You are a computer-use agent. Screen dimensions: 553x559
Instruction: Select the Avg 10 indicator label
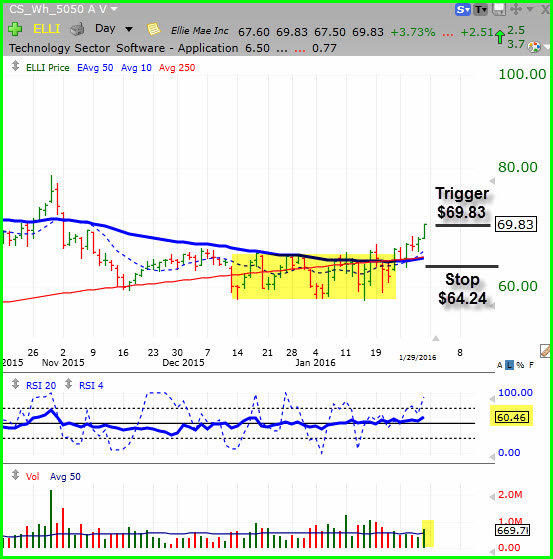coord(136,68)
